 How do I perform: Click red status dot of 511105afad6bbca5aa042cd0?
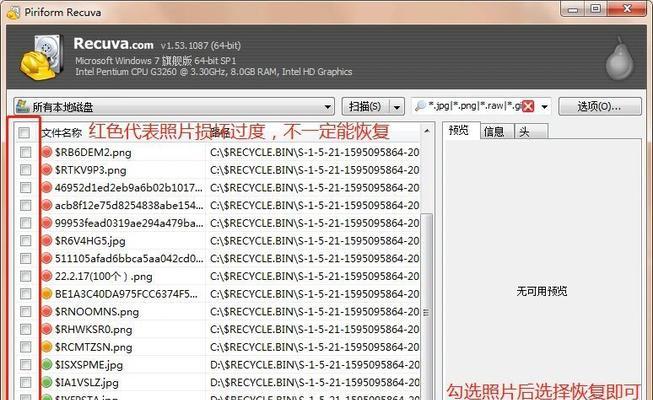coord(47,258)
